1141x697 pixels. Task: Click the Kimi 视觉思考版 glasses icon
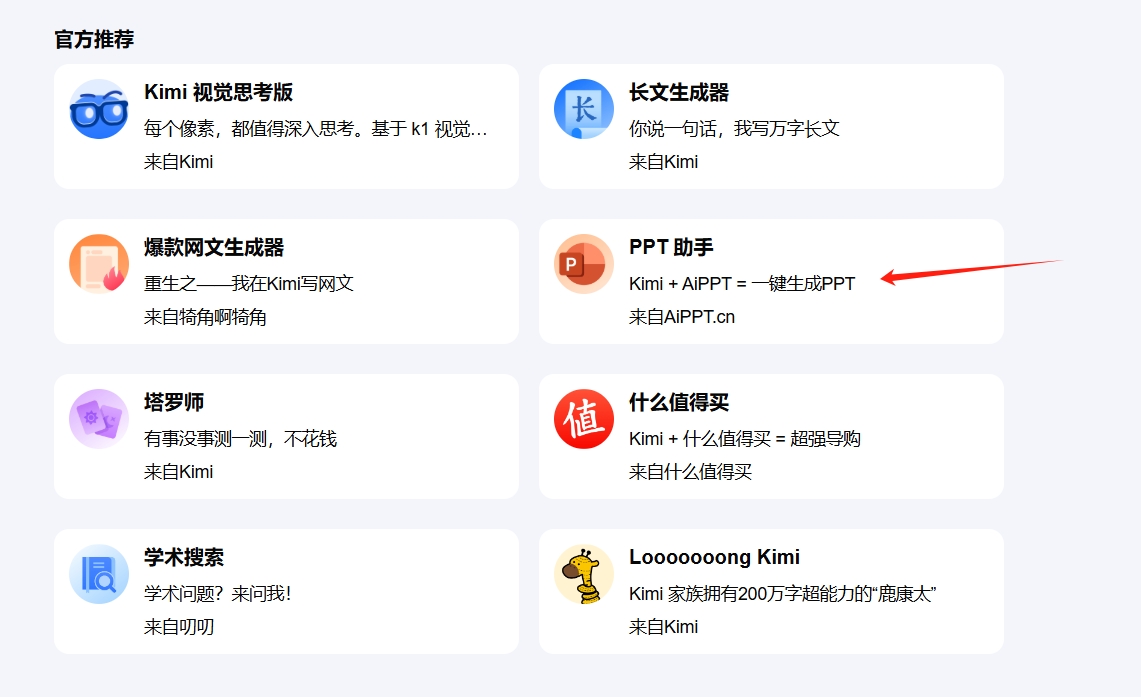[x=99, y=109]
